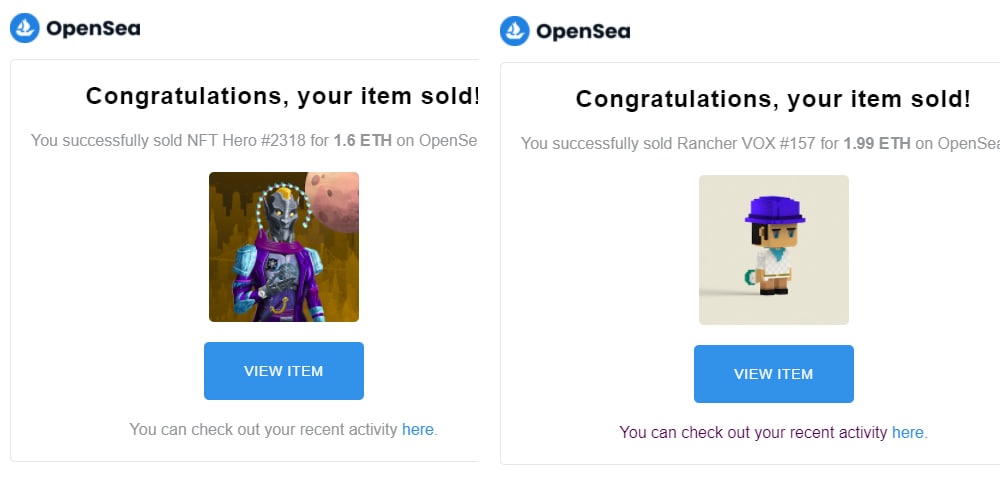Open the 'here' link in the left email
This screenshot has height=491, width=1000.
pyautogui.click(x=418, y=429)
